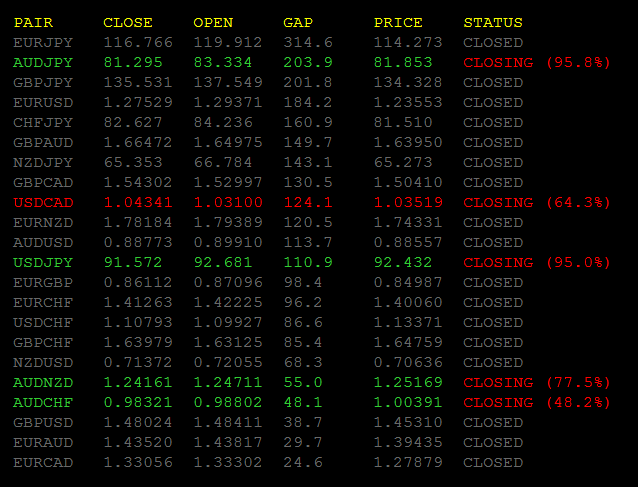Image resolution: width=638 pixels, height=487 pixels.
Task: Click the PRICE column header
Action: 398,22
